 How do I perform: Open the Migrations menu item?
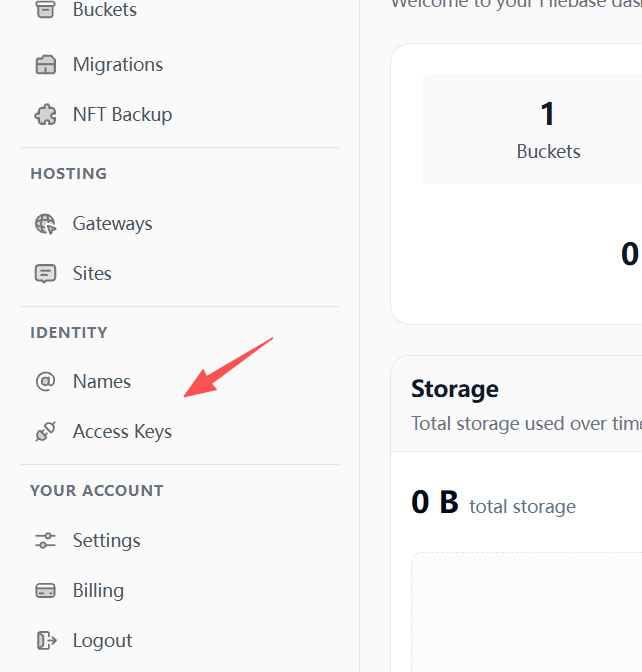click(118, 65)
